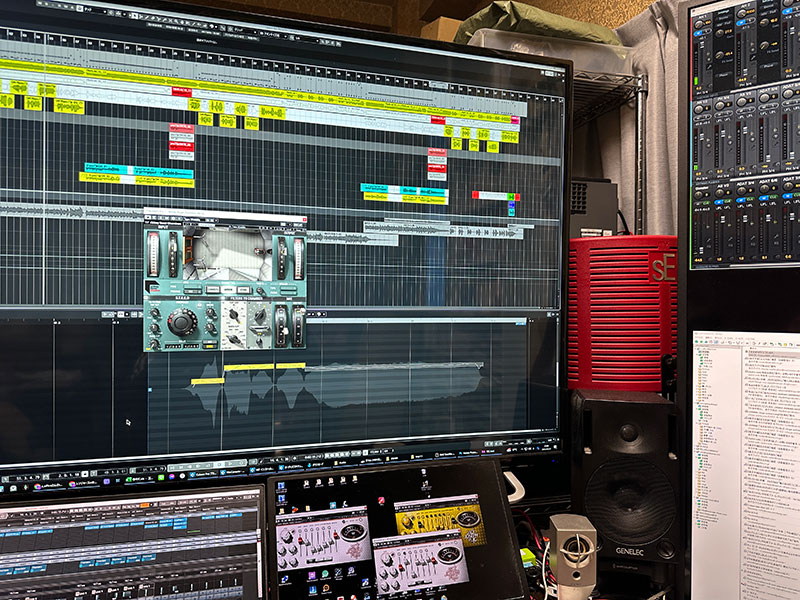Click the top knob on the white filter panel
Screen dimensions: 800x600
pyautogui.click(x=234, y=314)
